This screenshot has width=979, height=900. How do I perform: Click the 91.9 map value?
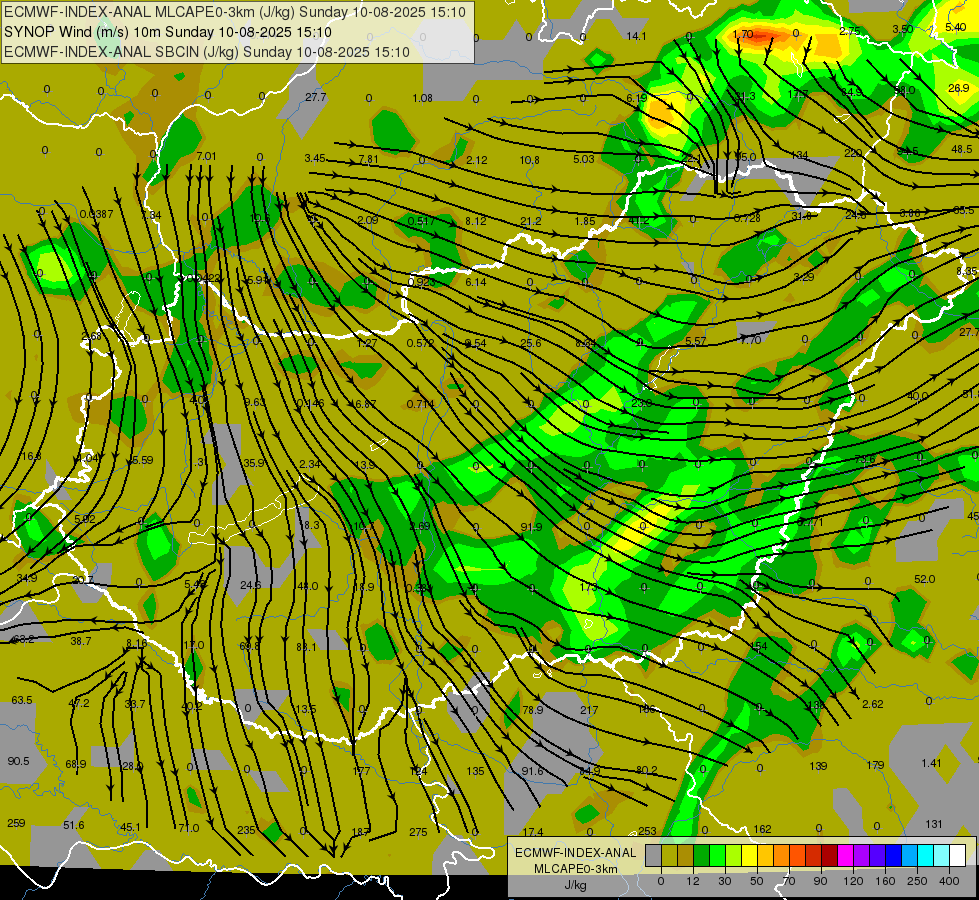[531, 527]
